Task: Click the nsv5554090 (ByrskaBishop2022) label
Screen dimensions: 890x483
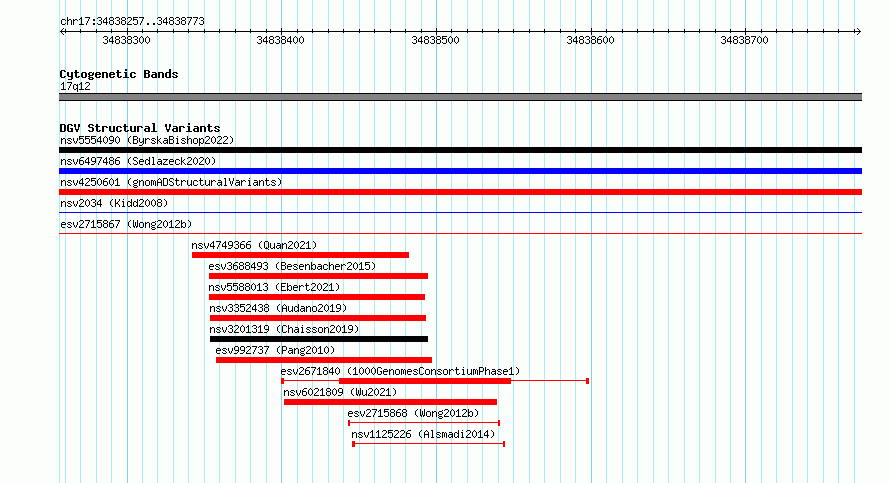Action: [147, 140]
